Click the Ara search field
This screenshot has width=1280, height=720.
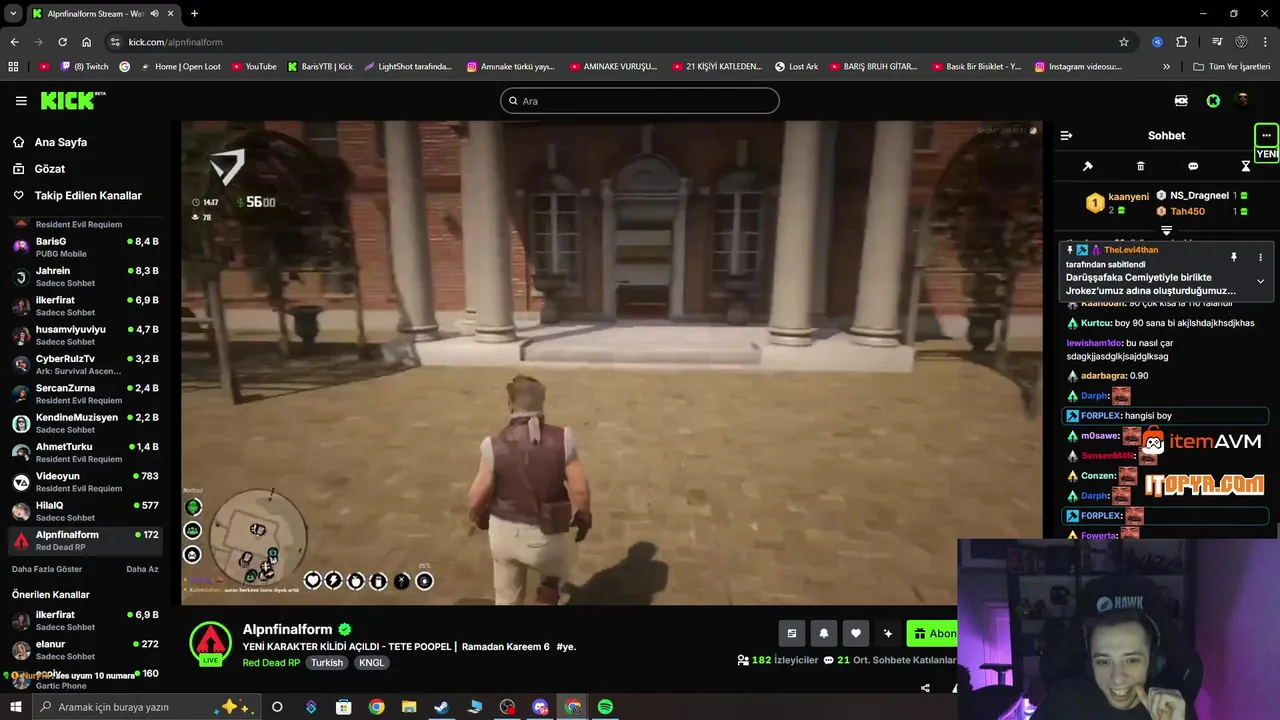click(640, 101)
